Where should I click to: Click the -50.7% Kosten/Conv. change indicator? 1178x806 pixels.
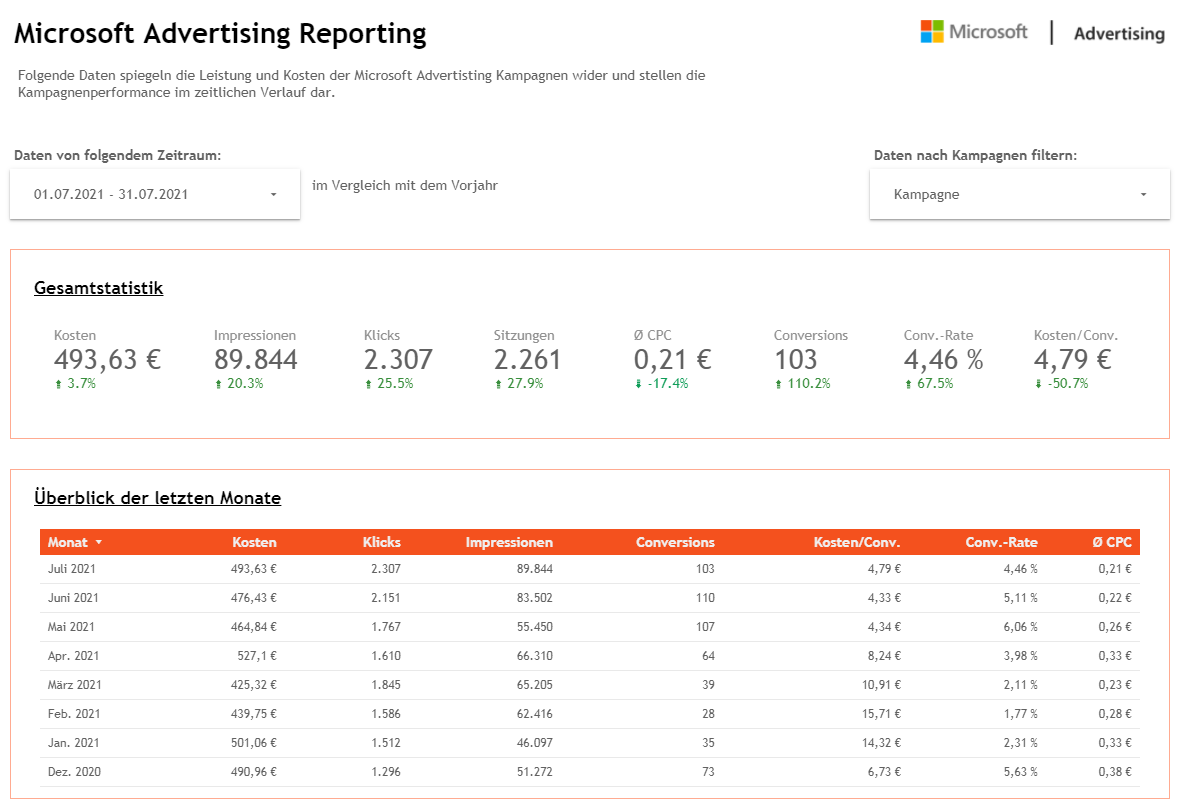[x=1061, y=384]
